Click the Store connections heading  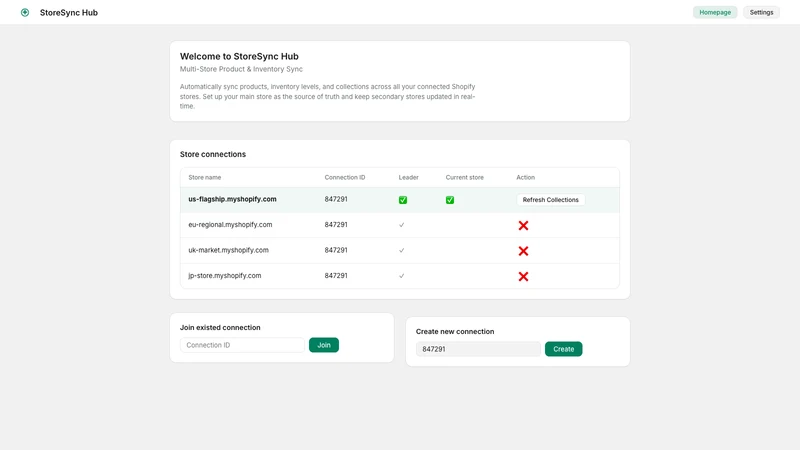click(x=213, y=154)
